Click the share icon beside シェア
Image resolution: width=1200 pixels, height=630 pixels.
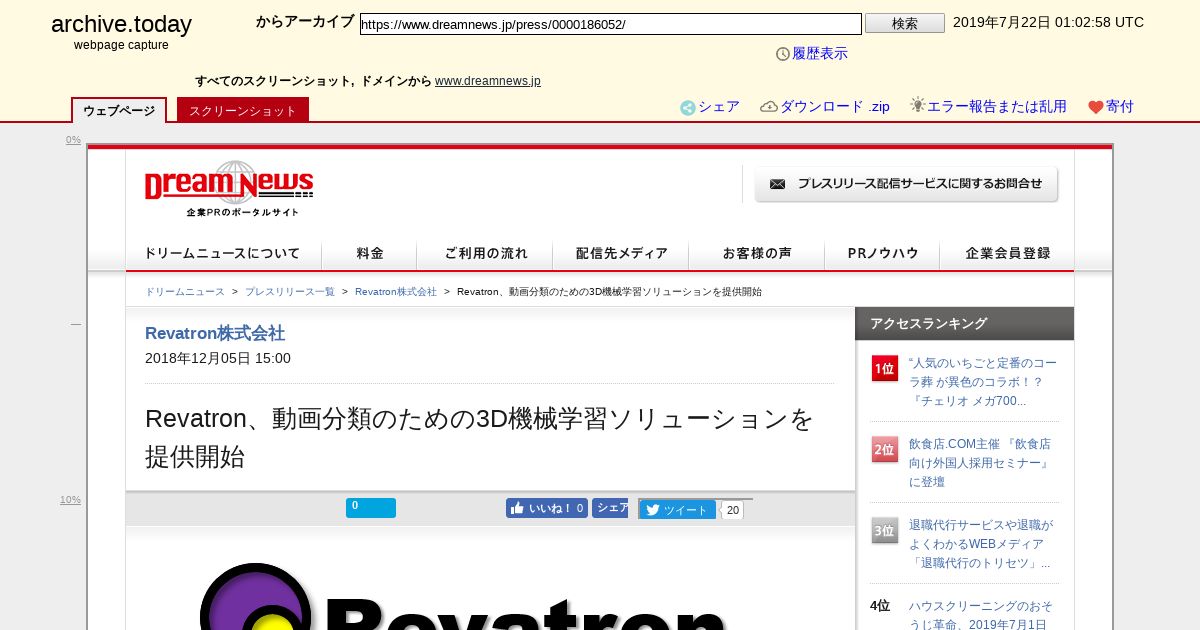point(688,108)
